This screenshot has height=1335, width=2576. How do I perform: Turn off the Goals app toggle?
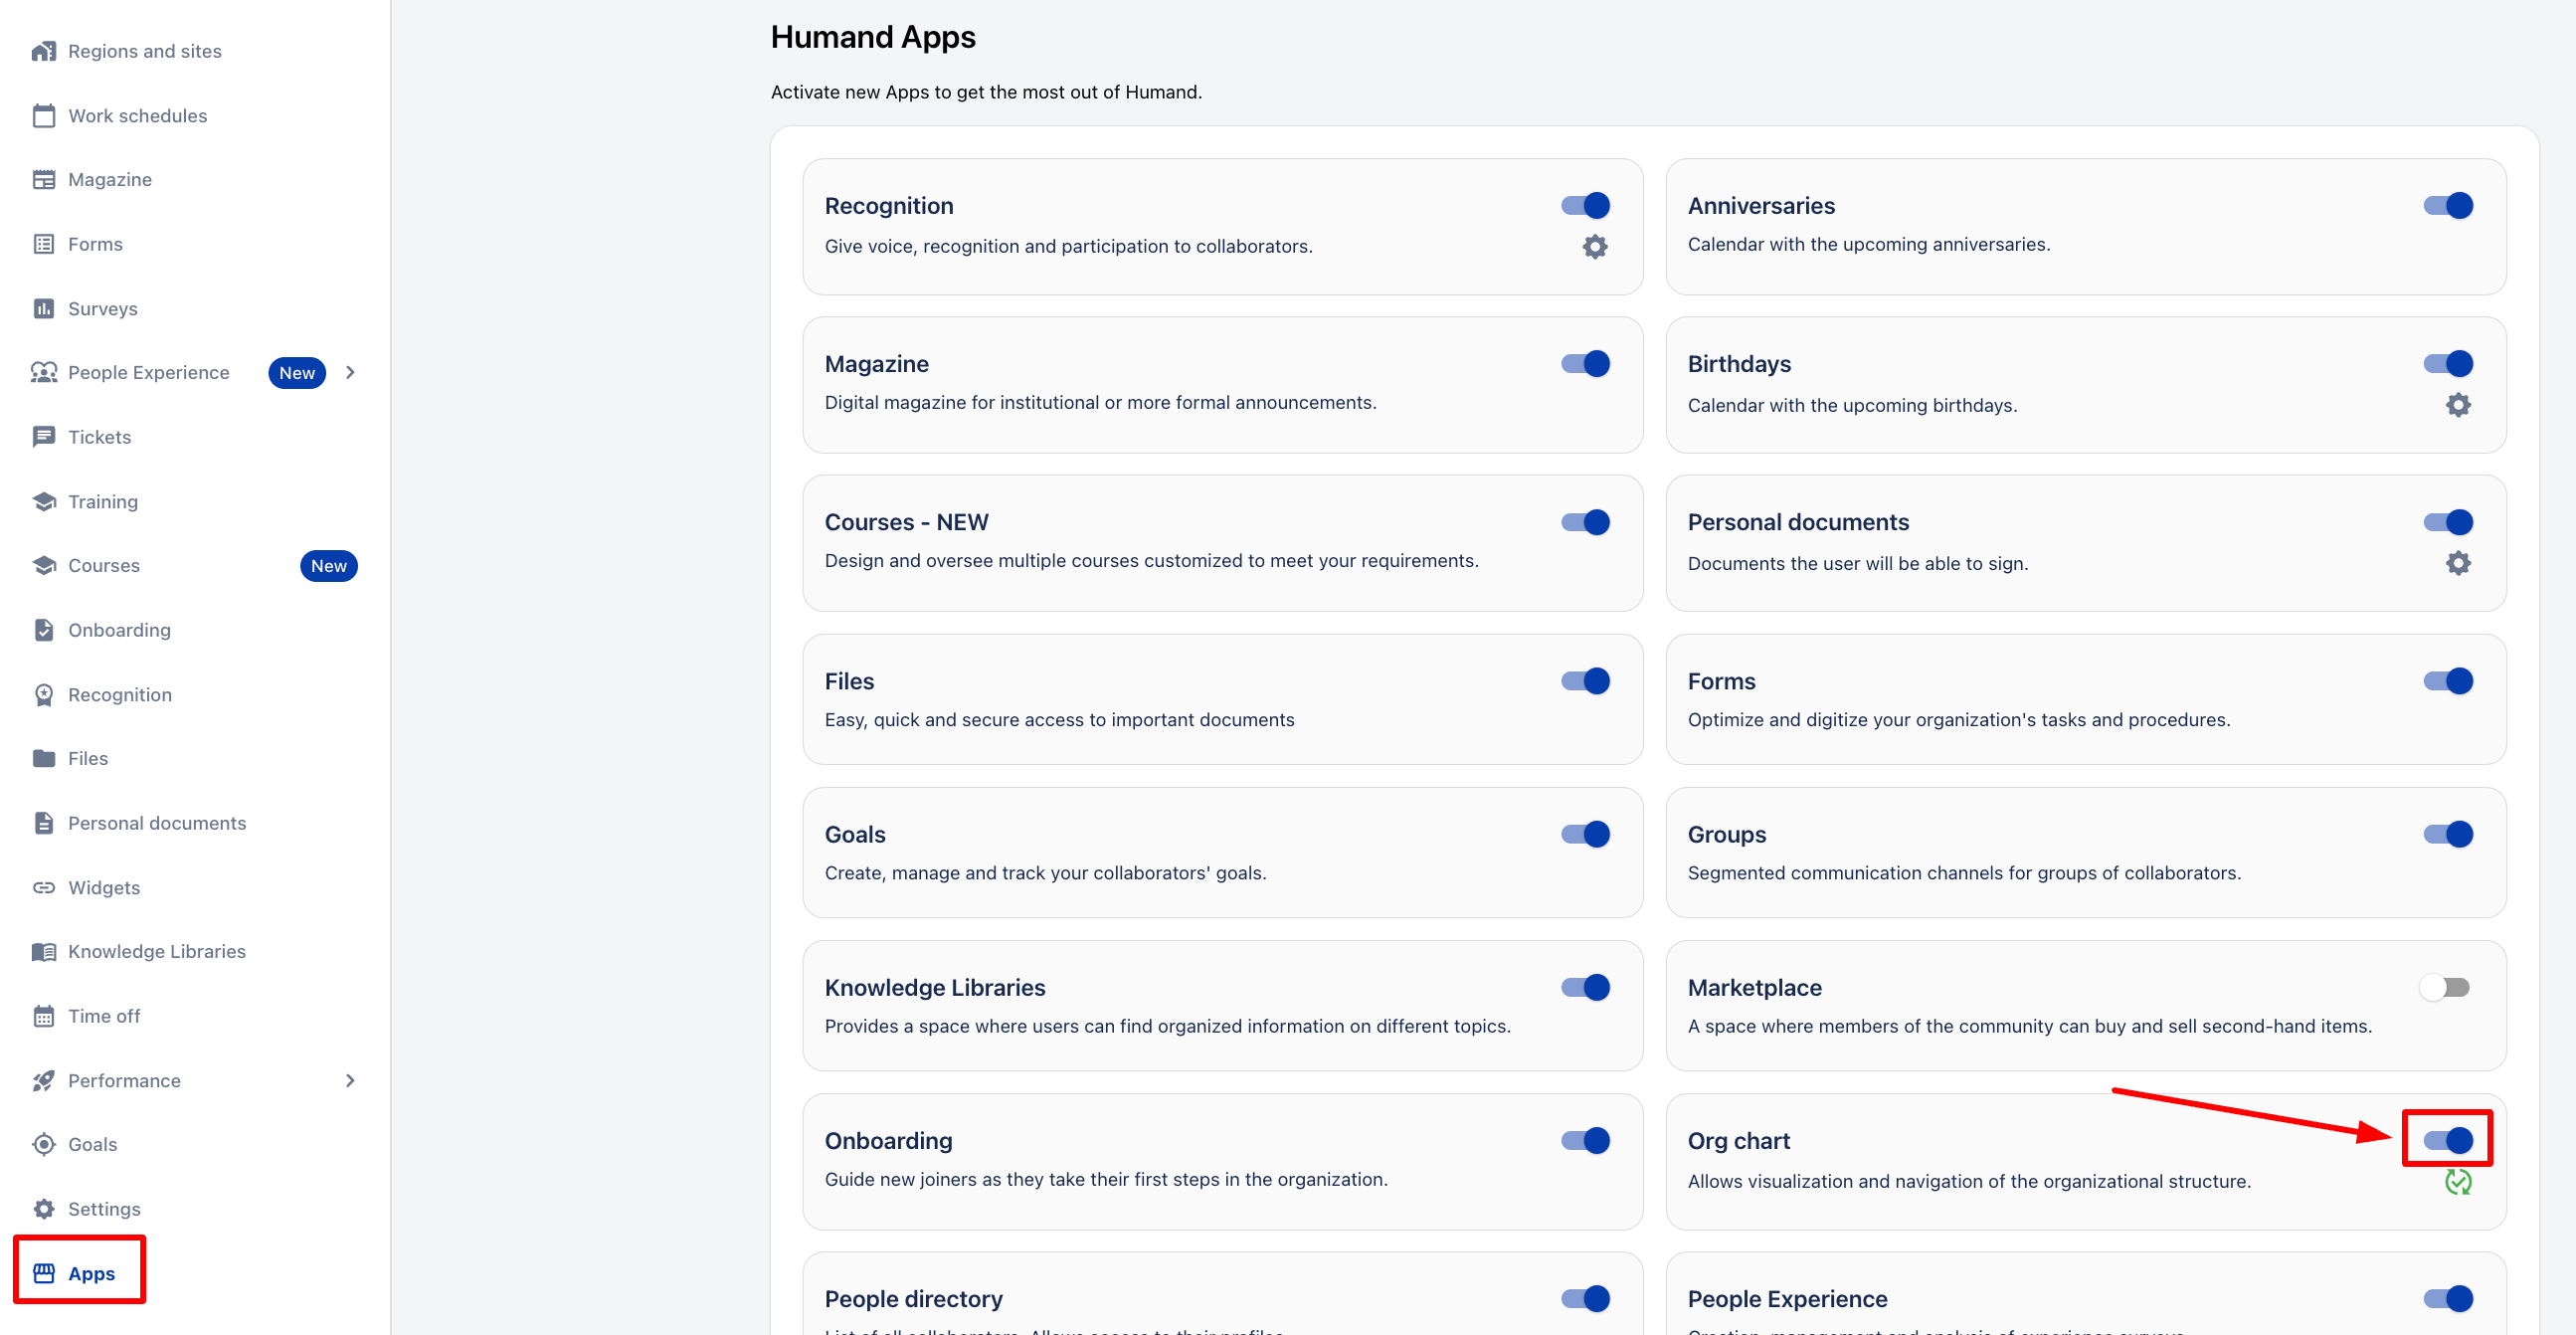1585,834
